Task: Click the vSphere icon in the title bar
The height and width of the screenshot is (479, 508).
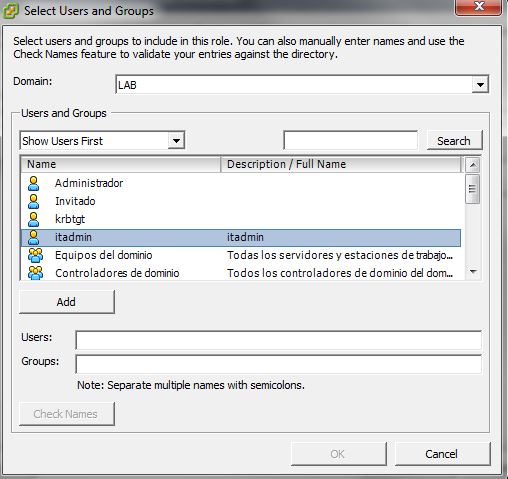Action: (11, 11)
